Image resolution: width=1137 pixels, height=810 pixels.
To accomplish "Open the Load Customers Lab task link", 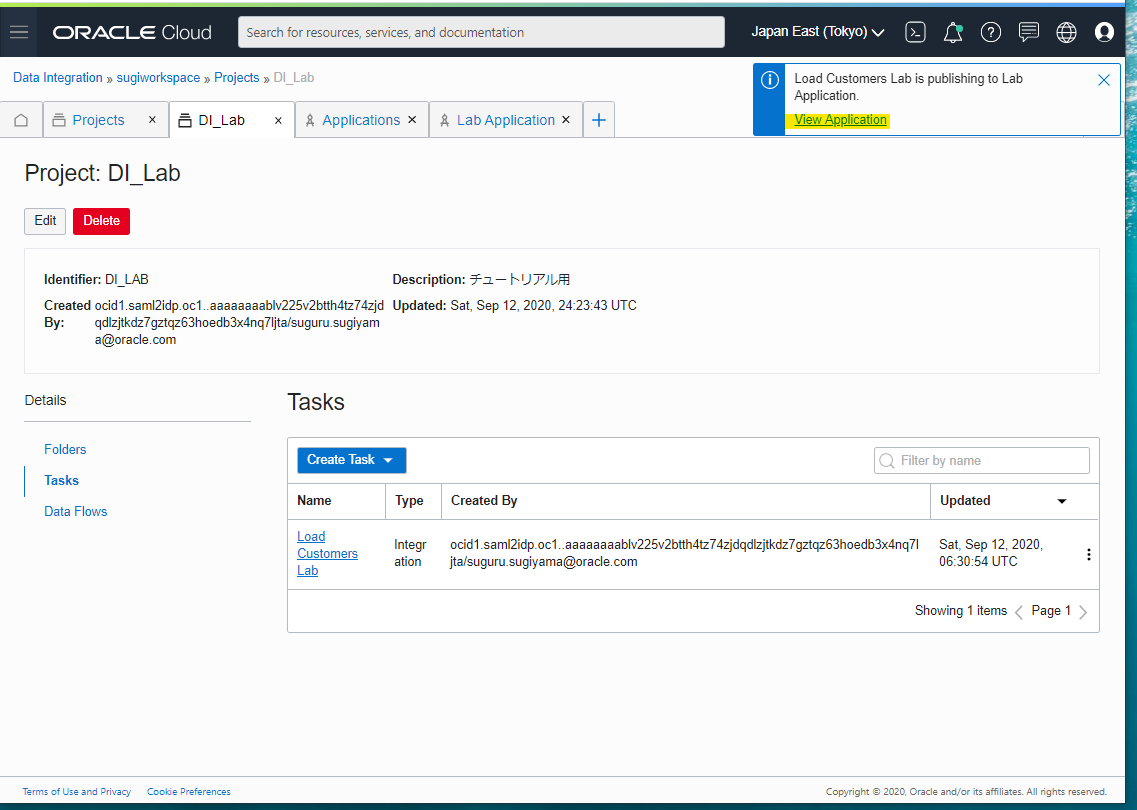I will pyautogui.click(x=327, y=553).
